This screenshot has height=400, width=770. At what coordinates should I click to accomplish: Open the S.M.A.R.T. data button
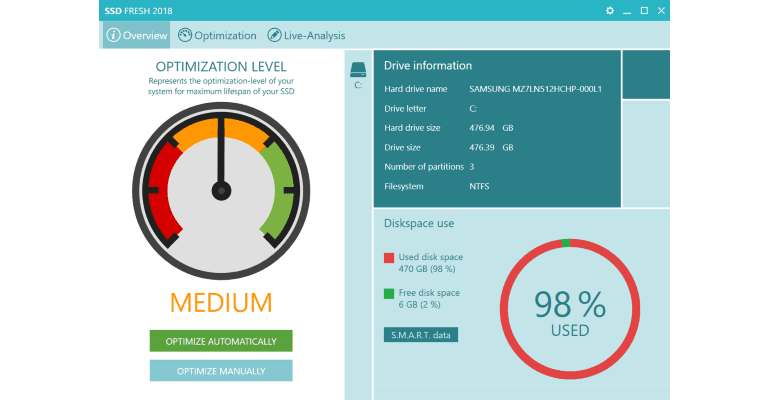[x=420, y=334]
